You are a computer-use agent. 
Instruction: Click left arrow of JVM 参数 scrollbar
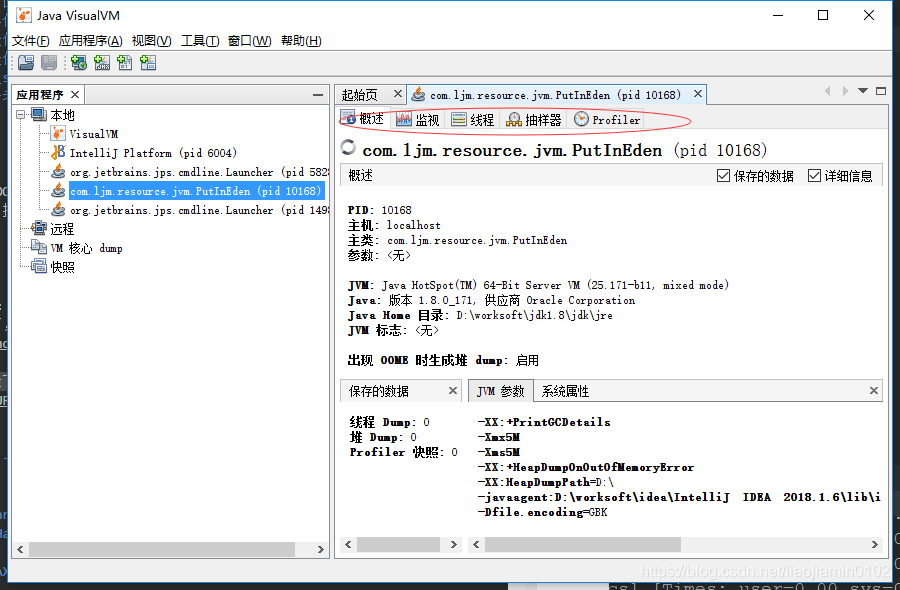tap(476, 544)
